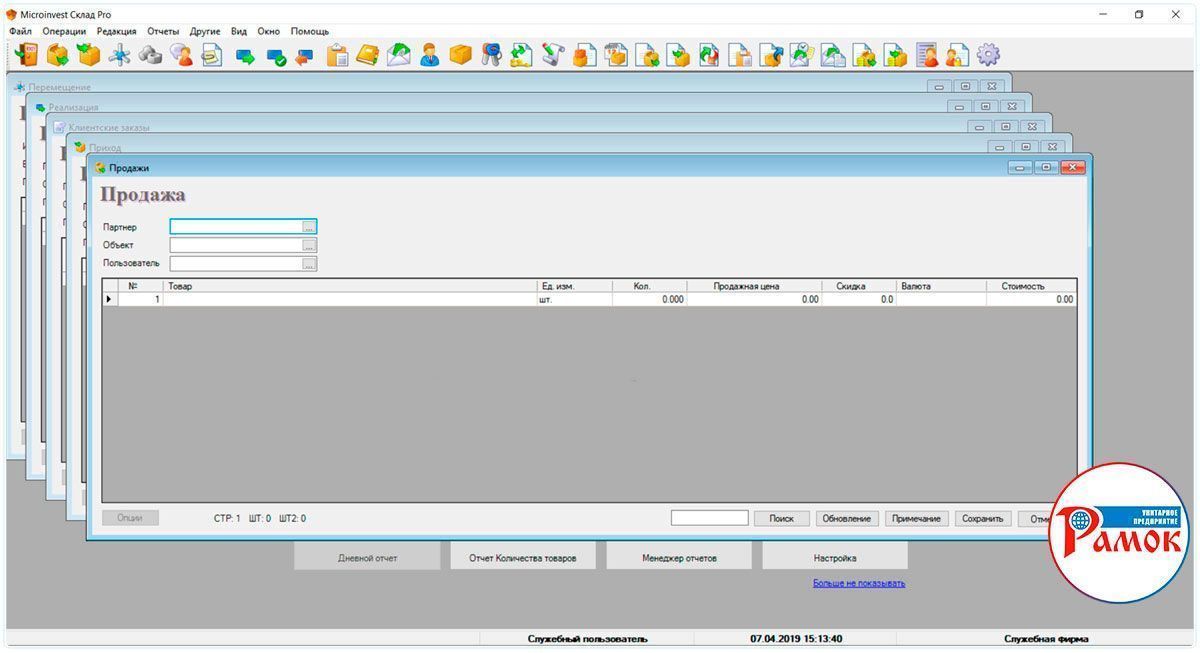Click the blue star-shaped transfer toolbar icon

[119, 55]
